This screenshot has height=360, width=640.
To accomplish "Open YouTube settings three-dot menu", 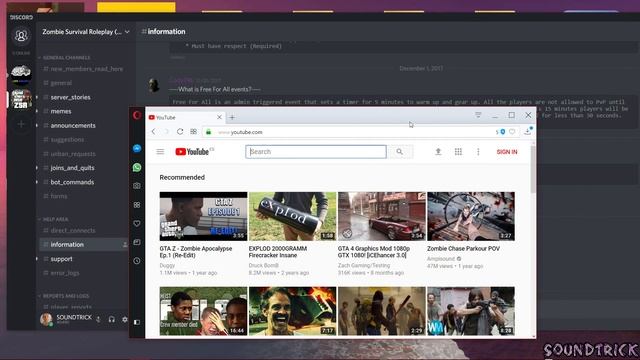I will pyautogui.click(x=478, y=152).
